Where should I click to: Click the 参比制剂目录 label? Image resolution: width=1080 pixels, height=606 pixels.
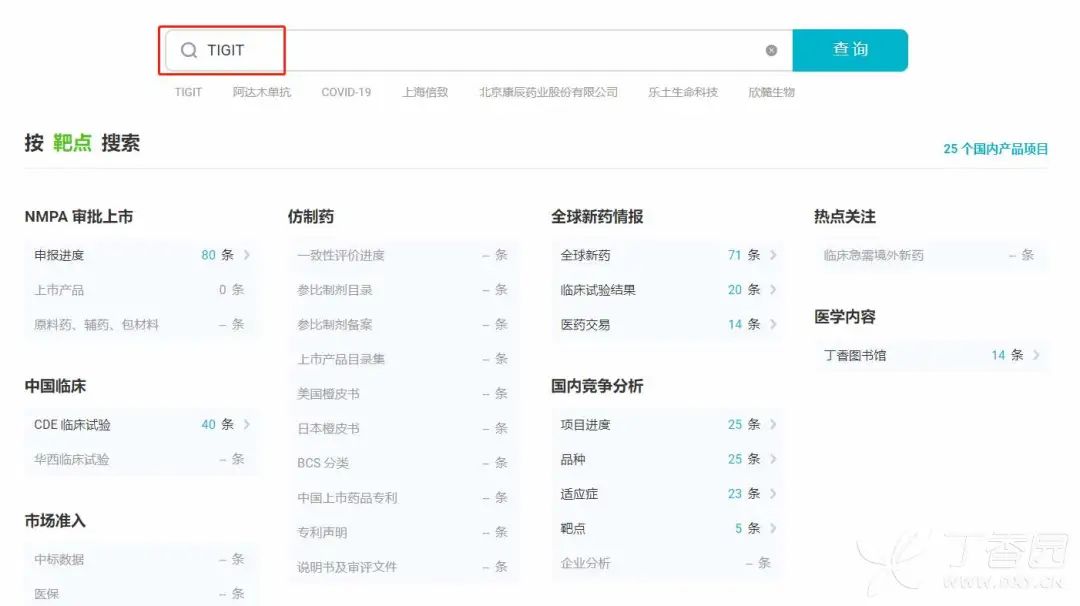pyautogui.click(x=335, y=290)
